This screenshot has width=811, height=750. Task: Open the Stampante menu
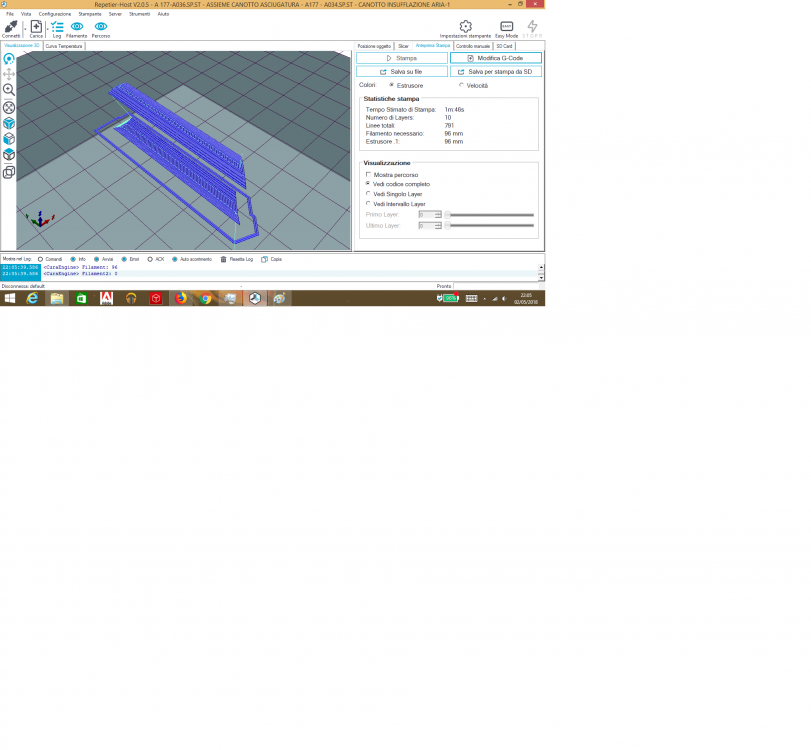[x=90, y=14]
